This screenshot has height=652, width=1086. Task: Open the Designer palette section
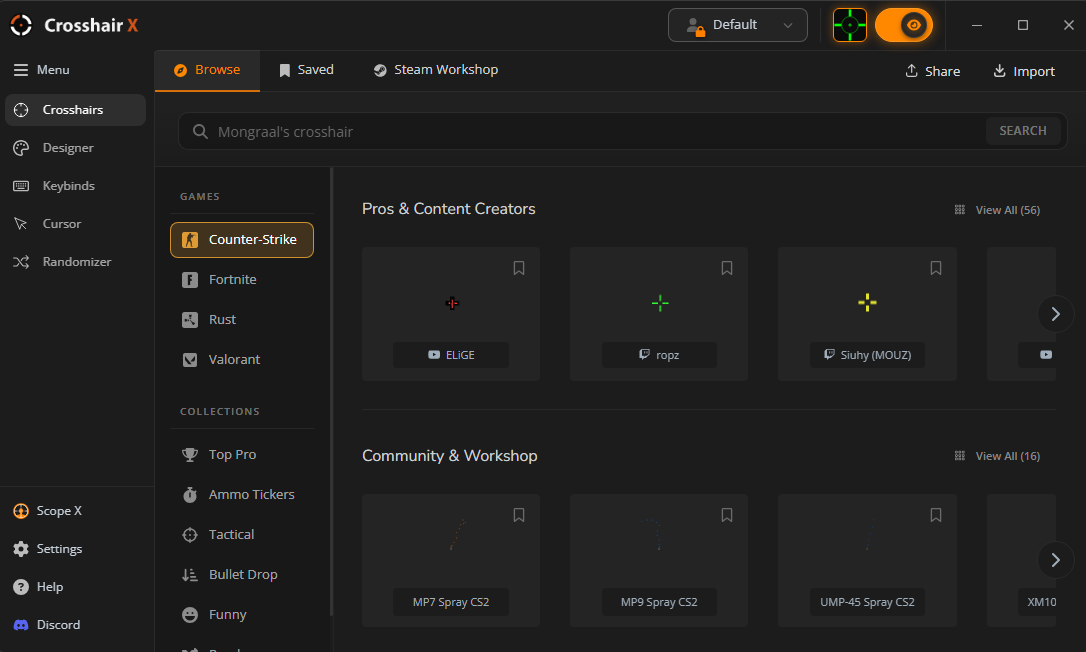point(68,148)
